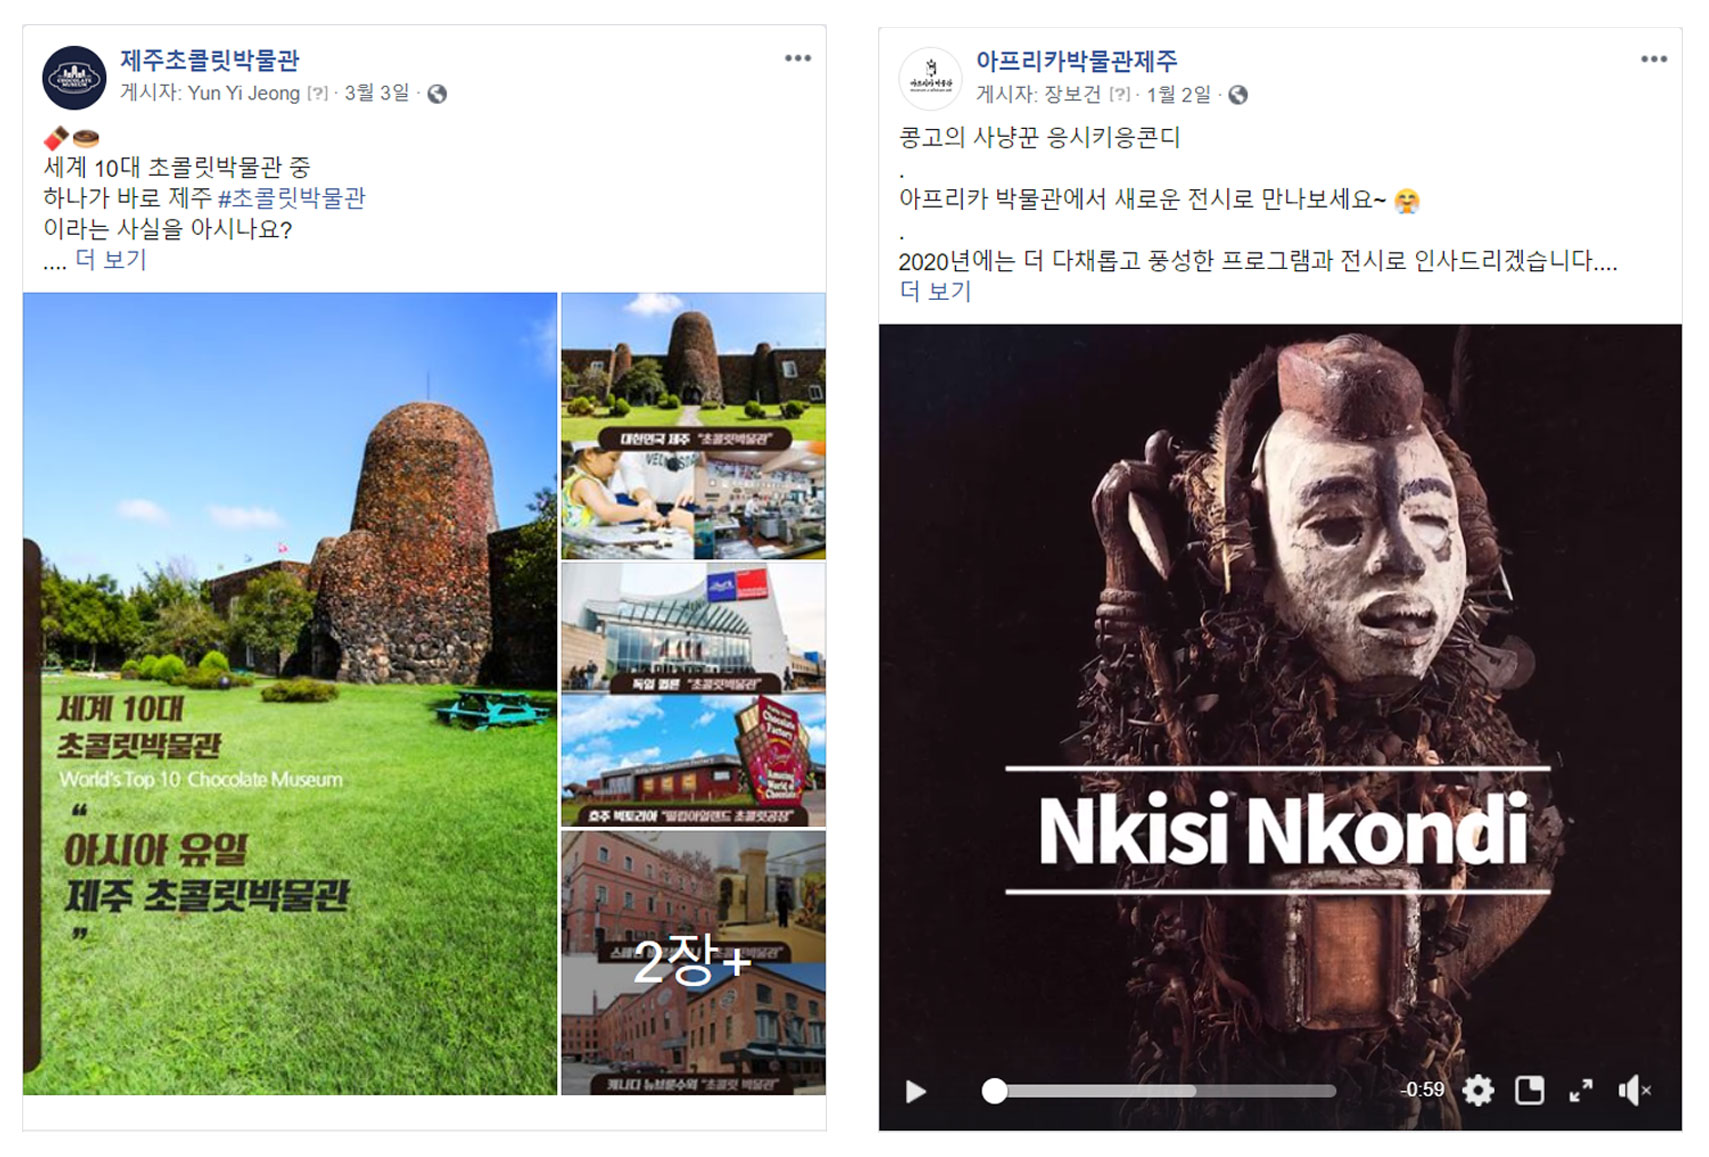Image resolution: width=1709 pixels, height=1157 pixels.
Task: Play the Nkisi Nkondi video
Action: (x=915, y=1091)
